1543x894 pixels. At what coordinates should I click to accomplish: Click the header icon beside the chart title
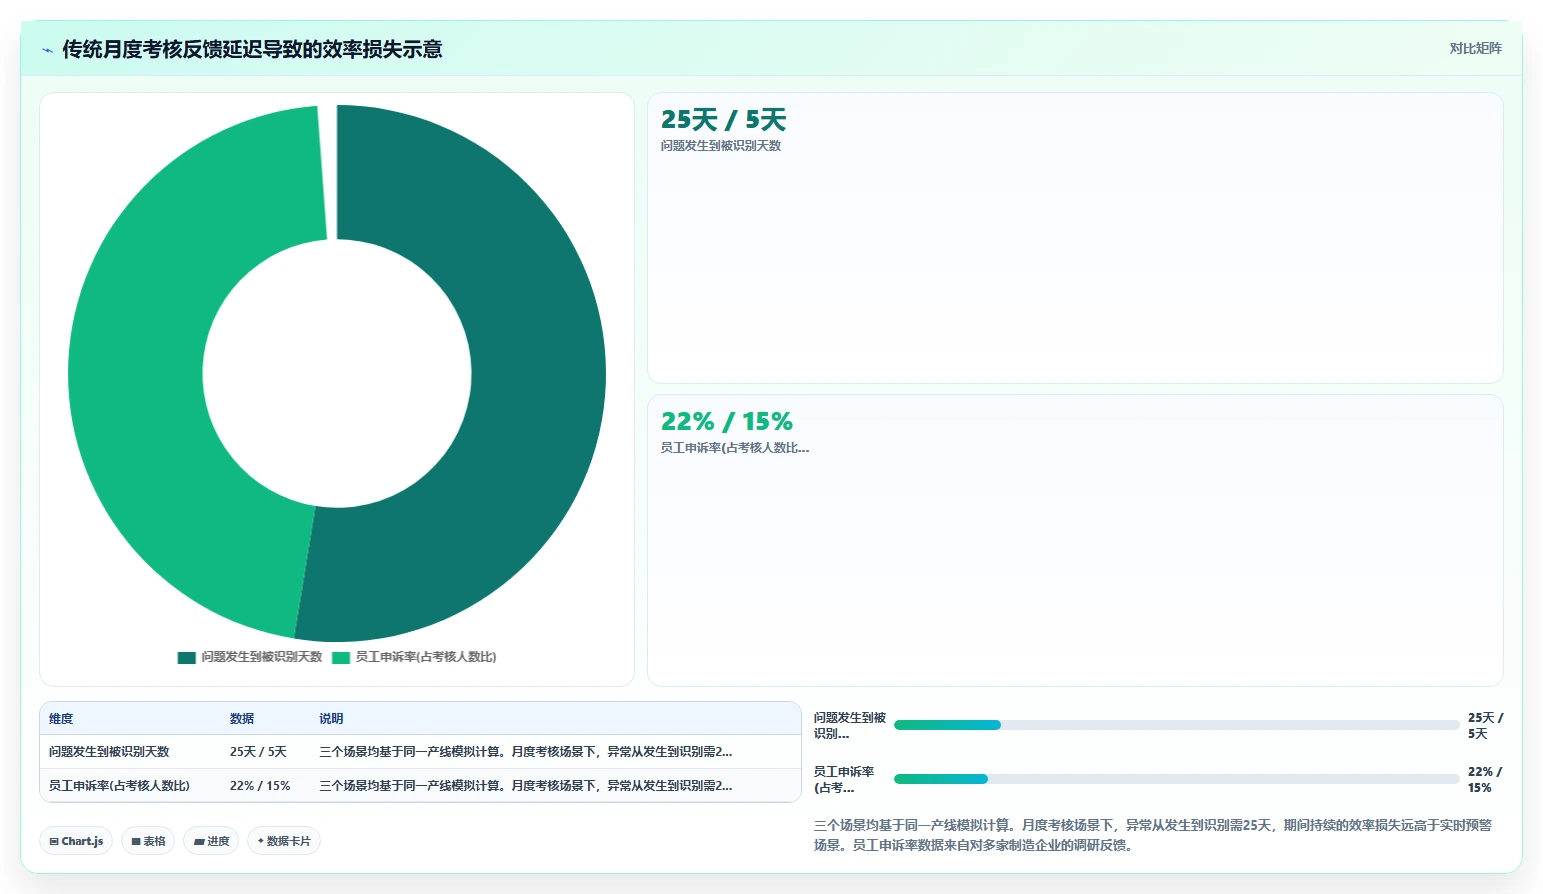pyautogui.click(x=47, y=49)
